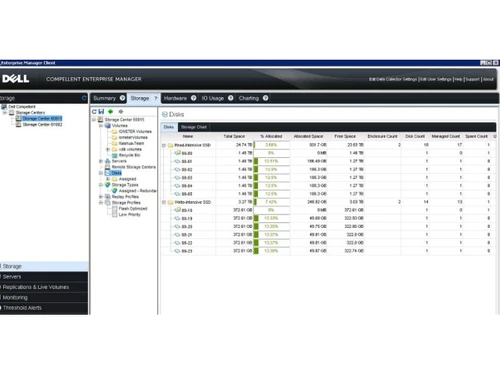Open the Servers navigation section
This screenshot has height=375, width=500.
(44, 277)
